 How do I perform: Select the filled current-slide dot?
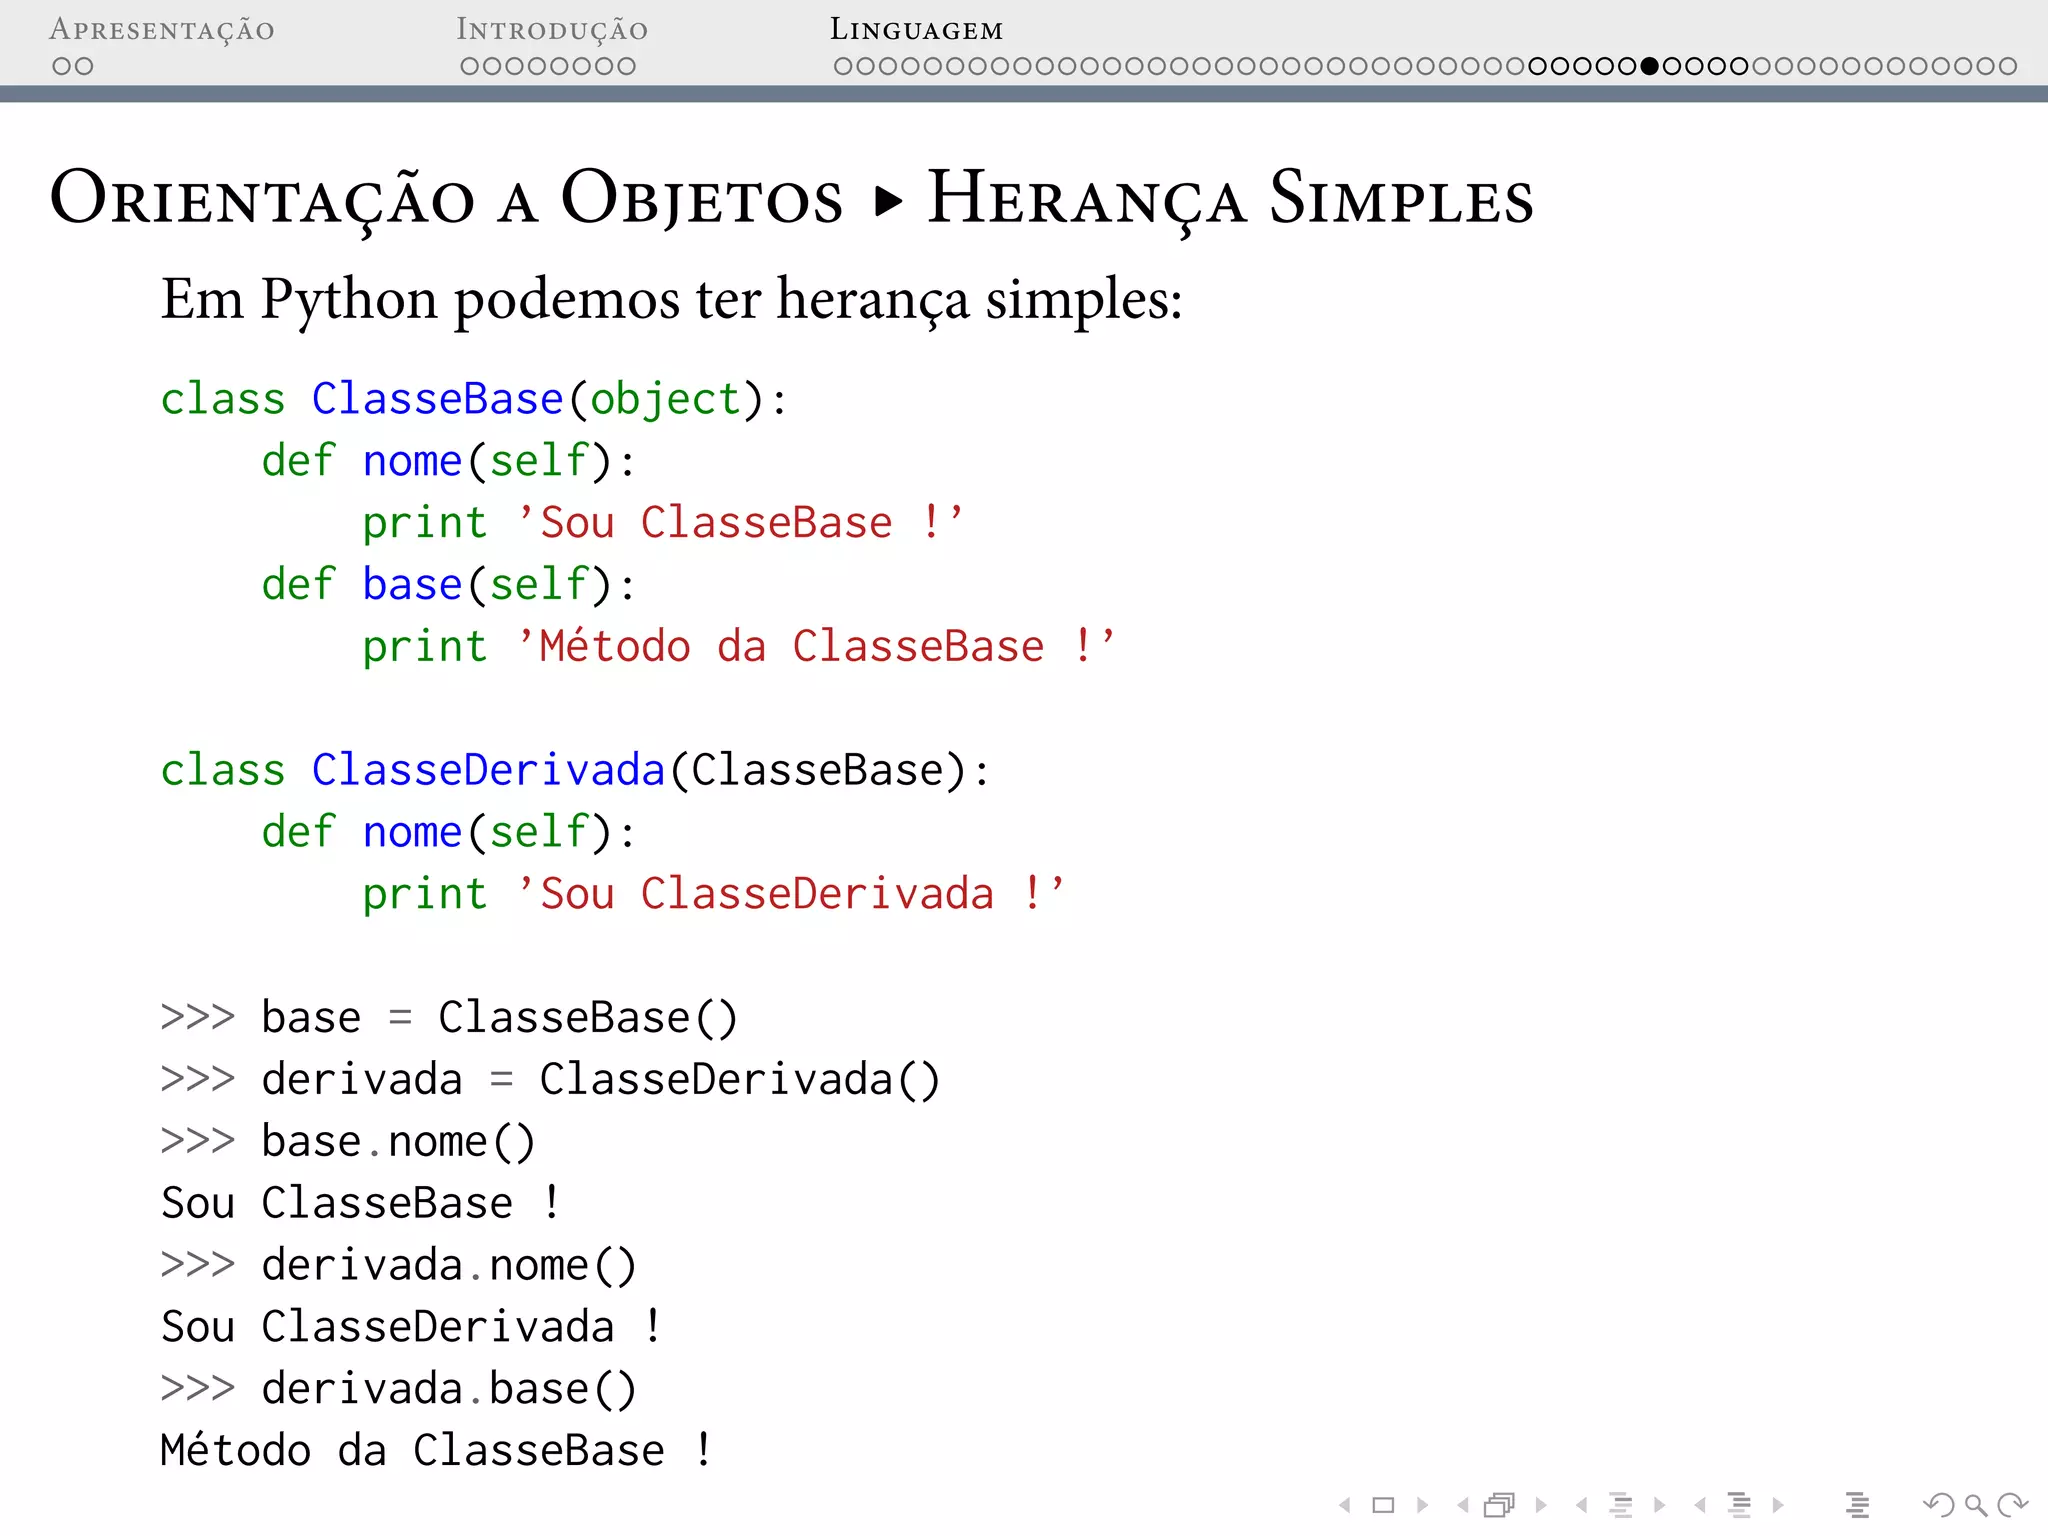coord(1649,66)
